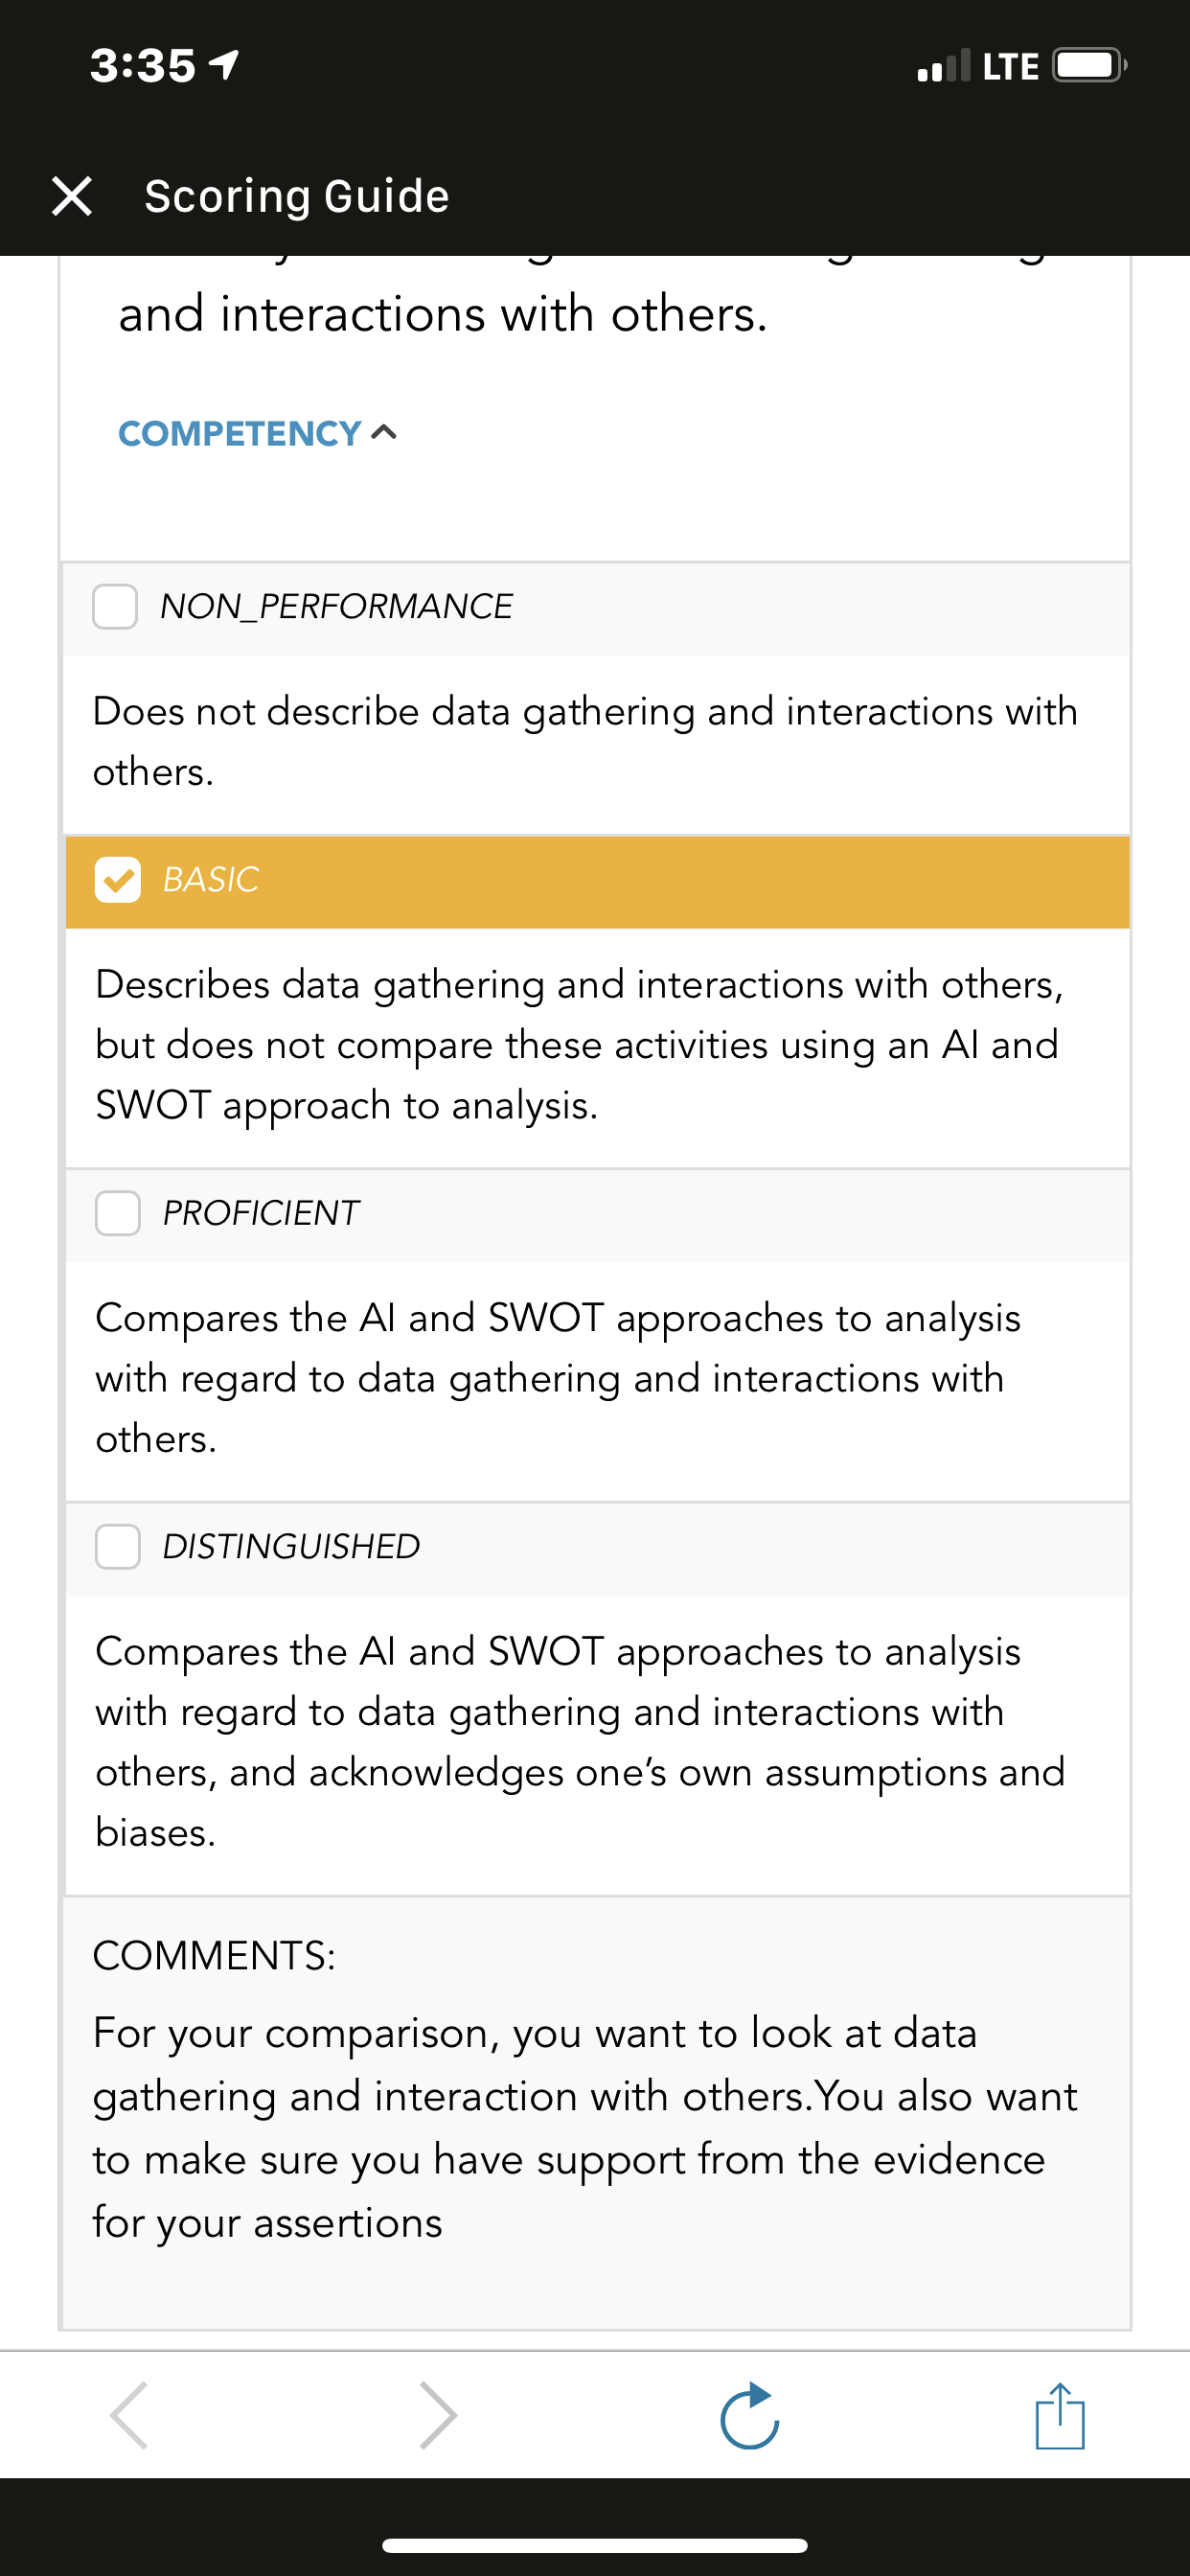
Task: Select the BASIC highlighted header row
Action: (598, 882)
